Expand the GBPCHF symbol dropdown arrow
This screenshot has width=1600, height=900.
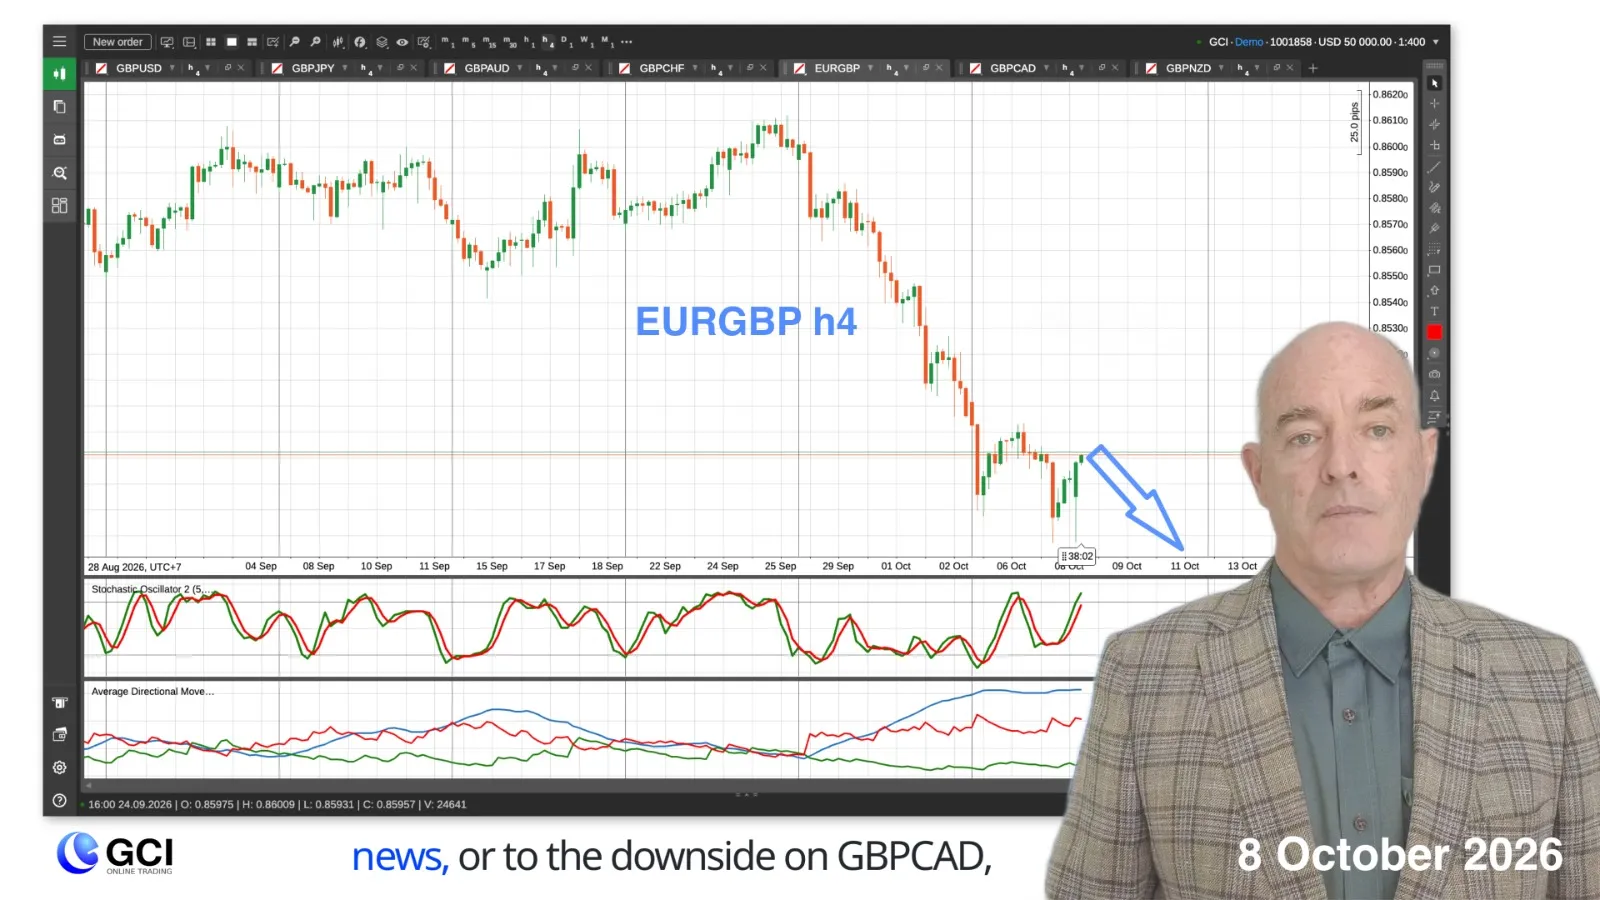click(x=695, y=68)
